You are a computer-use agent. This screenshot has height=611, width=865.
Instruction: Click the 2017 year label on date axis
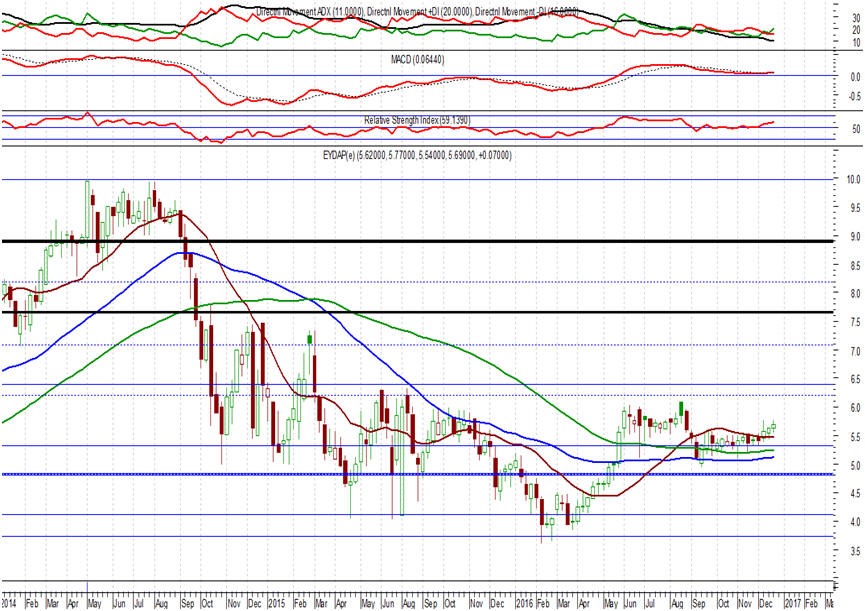(792, 603)
